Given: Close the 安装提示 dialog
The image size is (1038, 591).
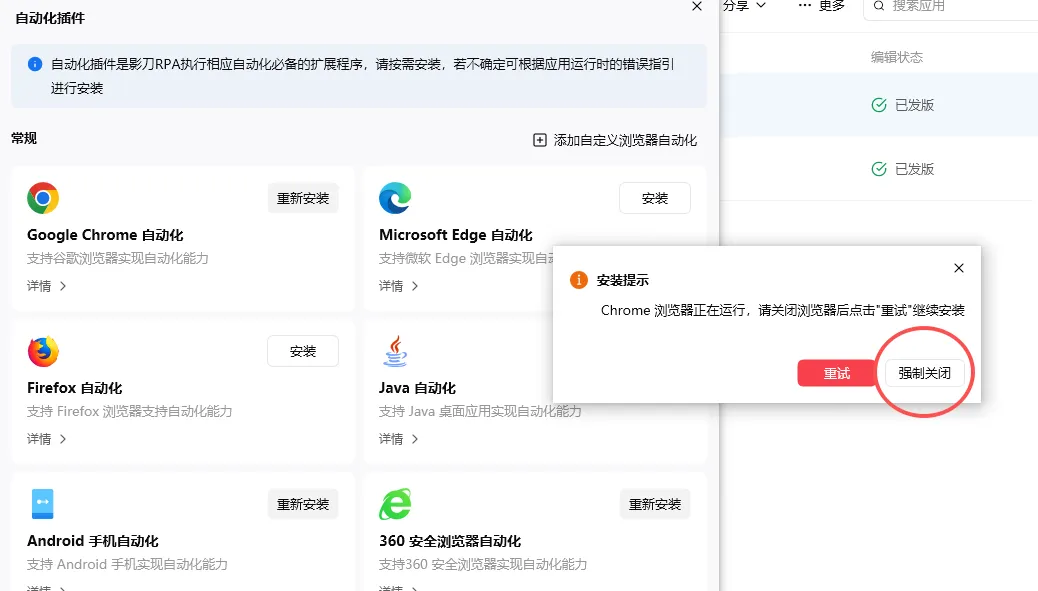Looking at the screenshot, I should click(959, 268).
